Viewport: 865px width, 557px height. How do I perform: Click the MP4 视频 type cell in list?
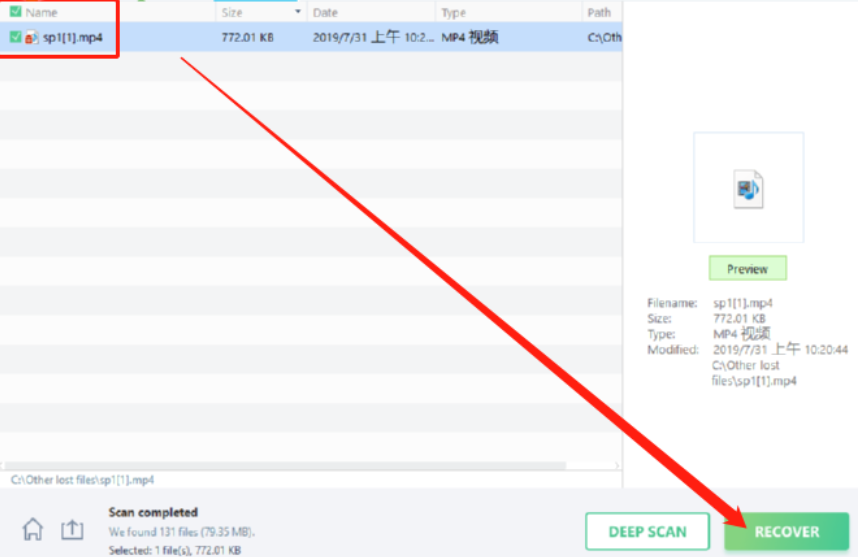(x=469, y=38)
